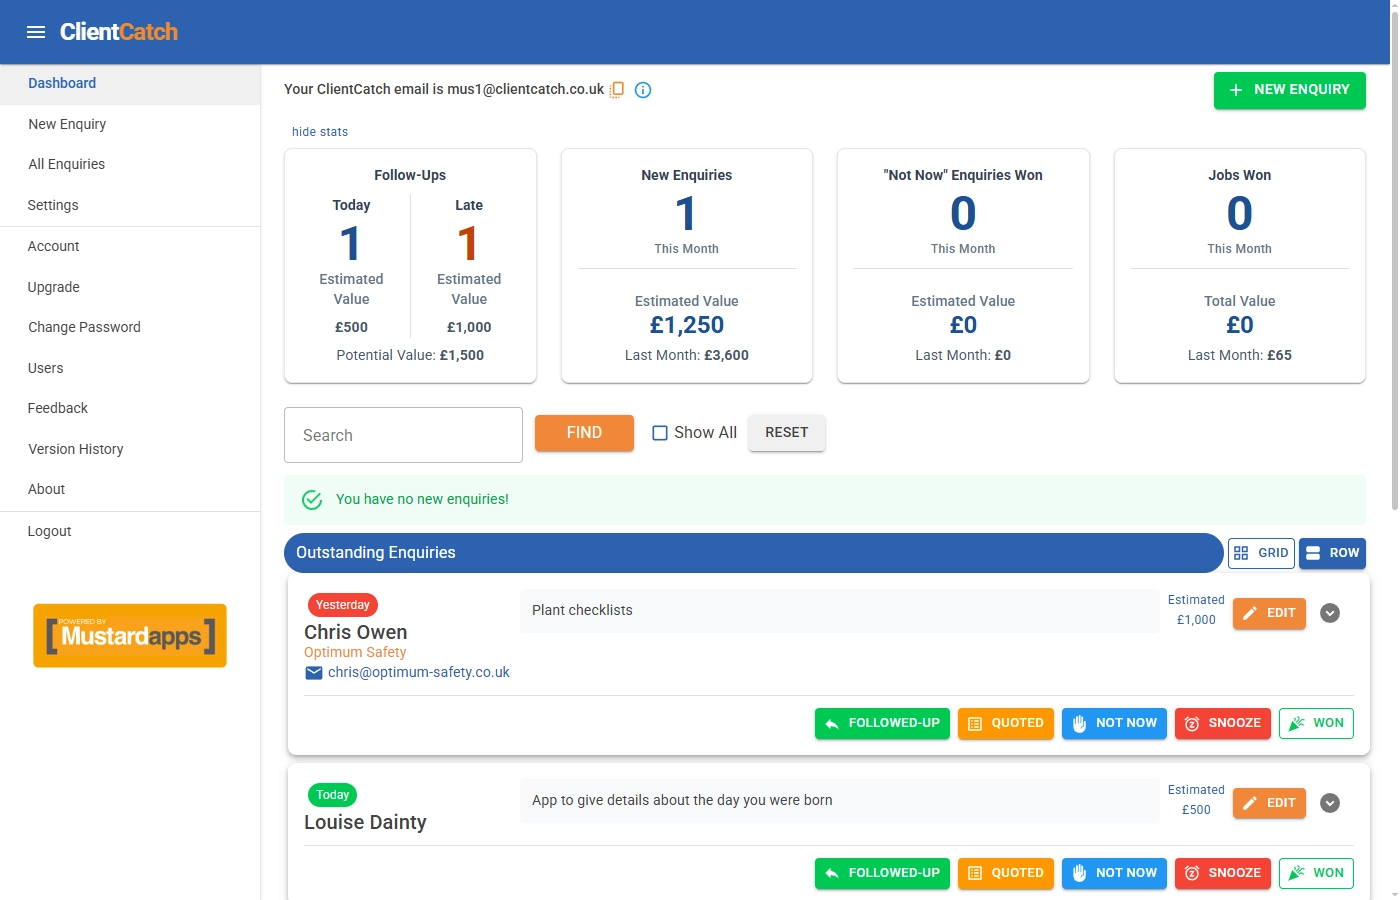Click the Outstanding Enquiries header bar
The image size is (1400, 900).
[x=753, y=553]
